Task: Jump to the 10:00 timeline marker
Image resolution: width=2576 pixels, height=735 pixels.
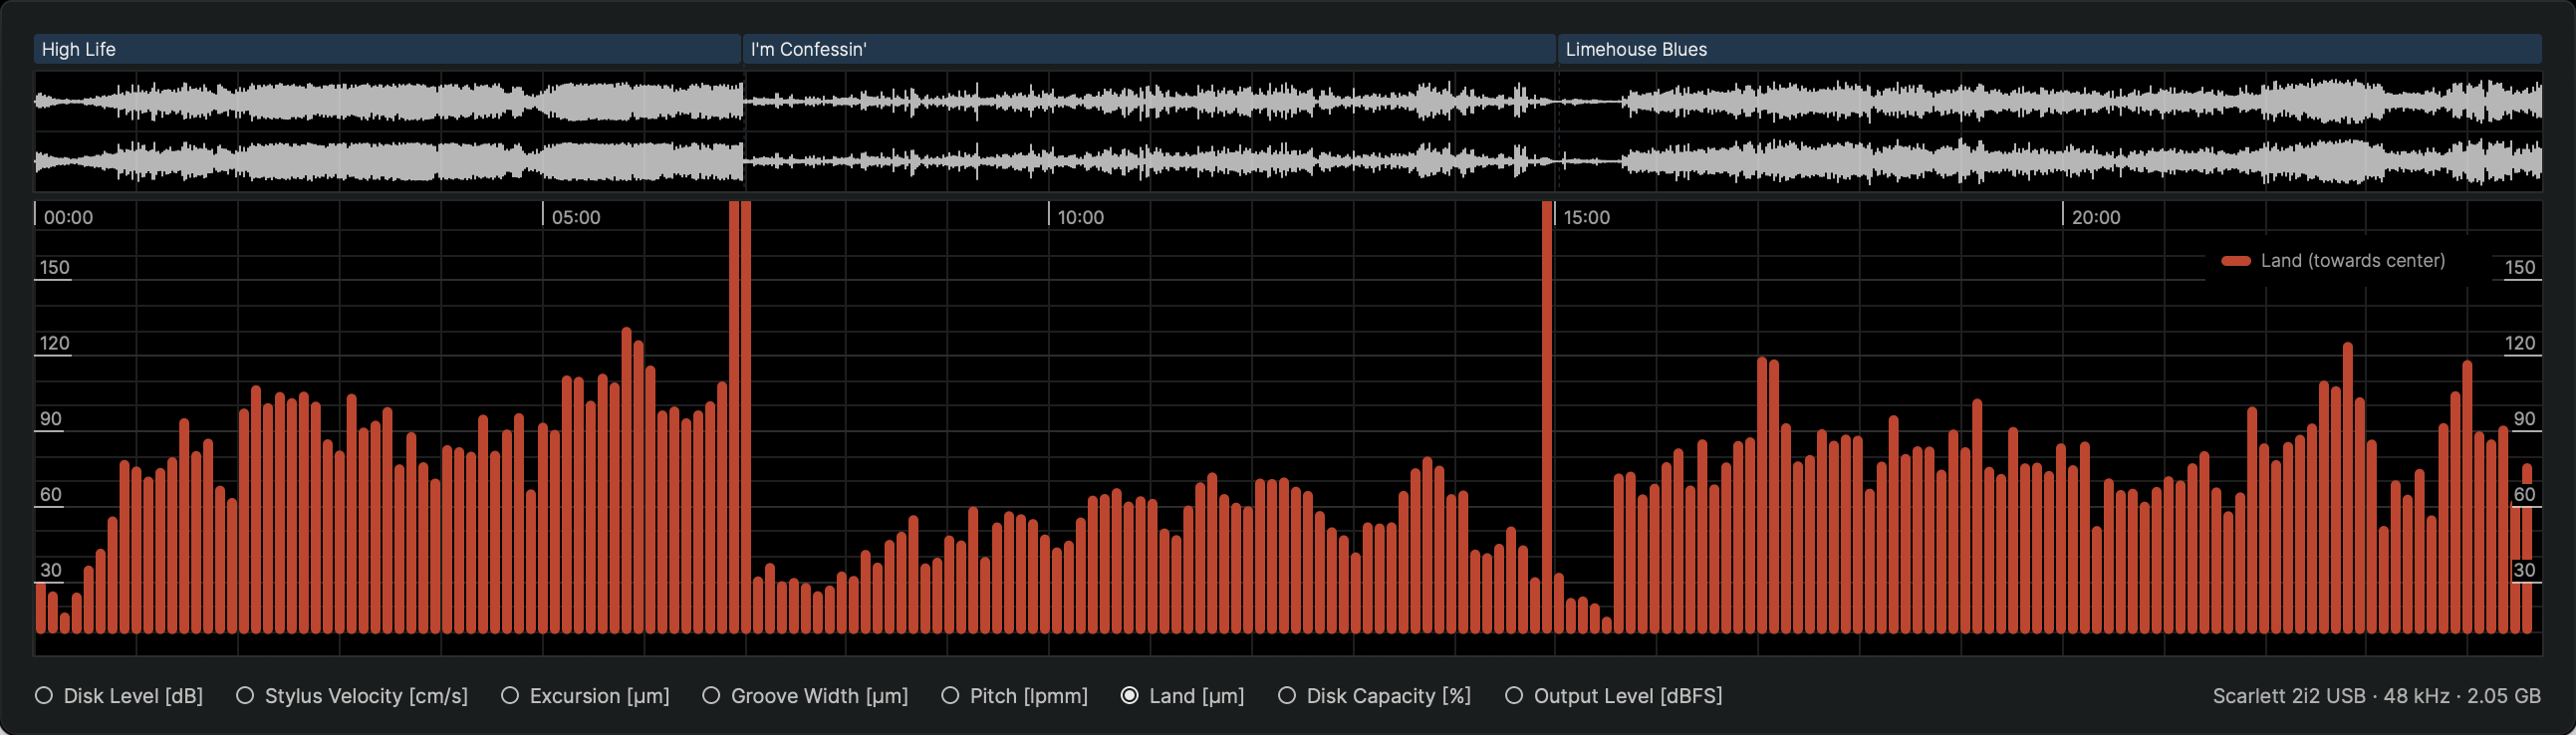Action: pyautogui.click(x=1080, y=217)
